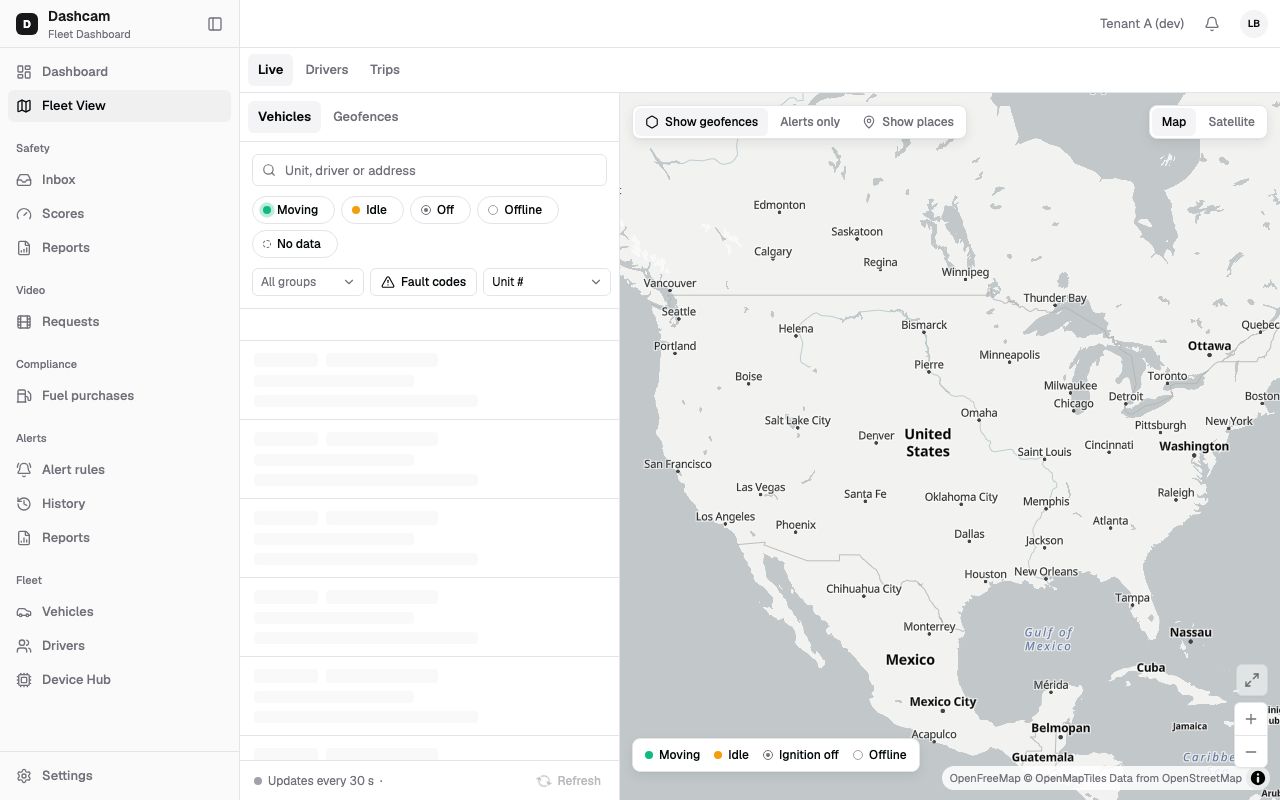Open notifications bell
The height and width of the screenshot is (800, 1280).
[1212, 24]
